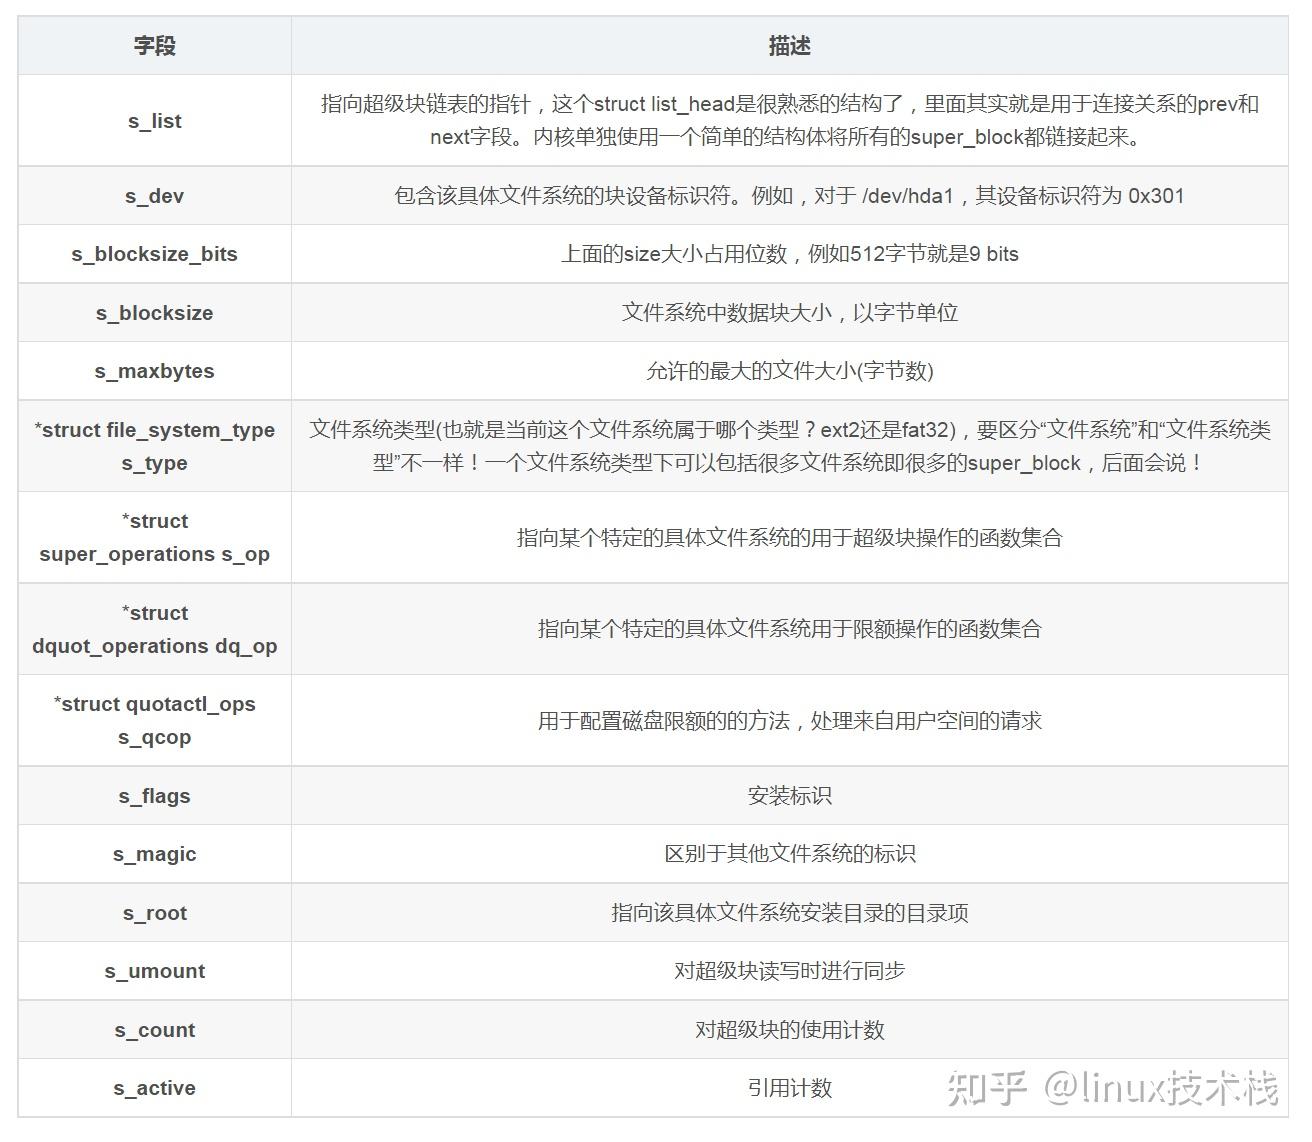Click the description 区别于其他文件系统的标识

[790, 854]
